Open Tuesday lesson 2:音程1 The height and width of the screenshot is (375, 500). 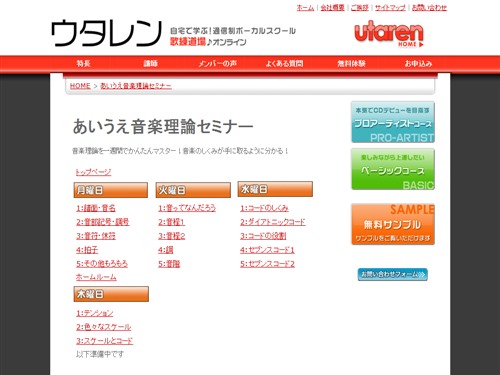(x=171, y=222)
